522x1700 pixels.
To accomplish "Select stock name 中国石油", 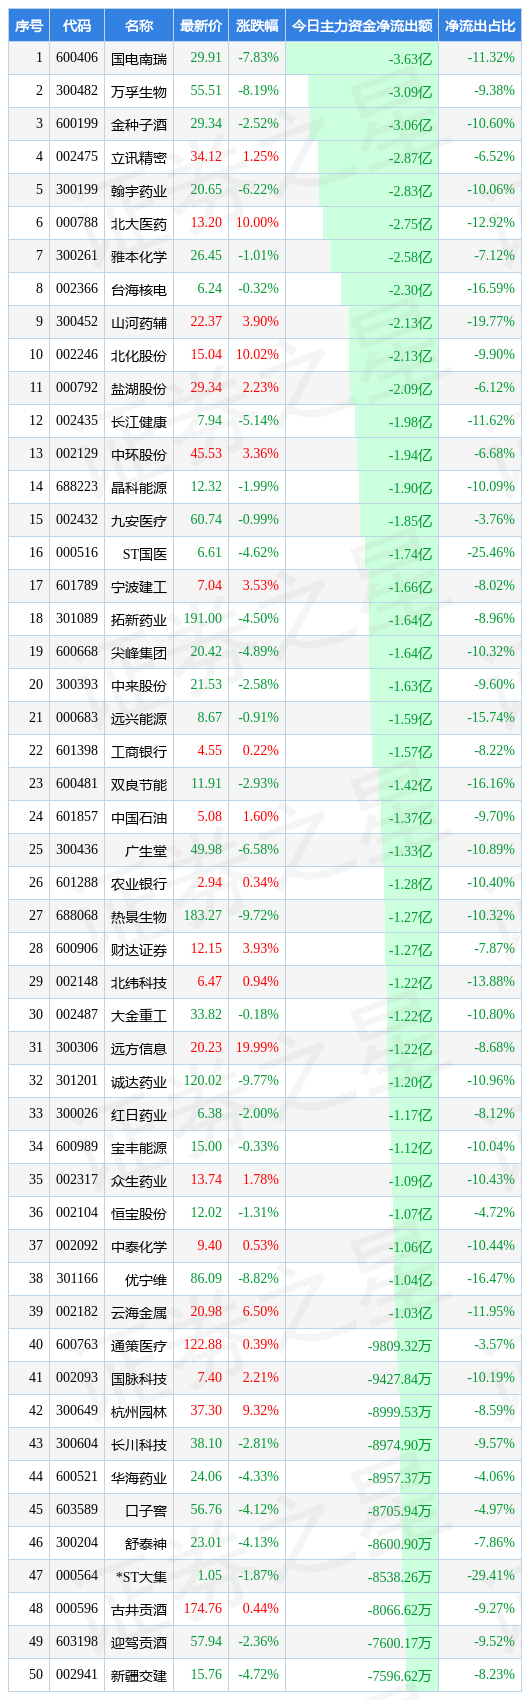I will pos(139,817).
